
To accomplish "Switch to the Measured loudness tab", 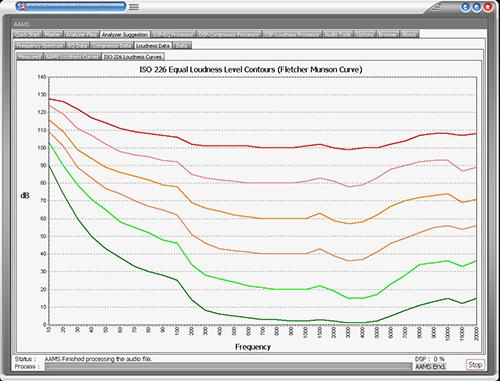I will pos(29,57).
